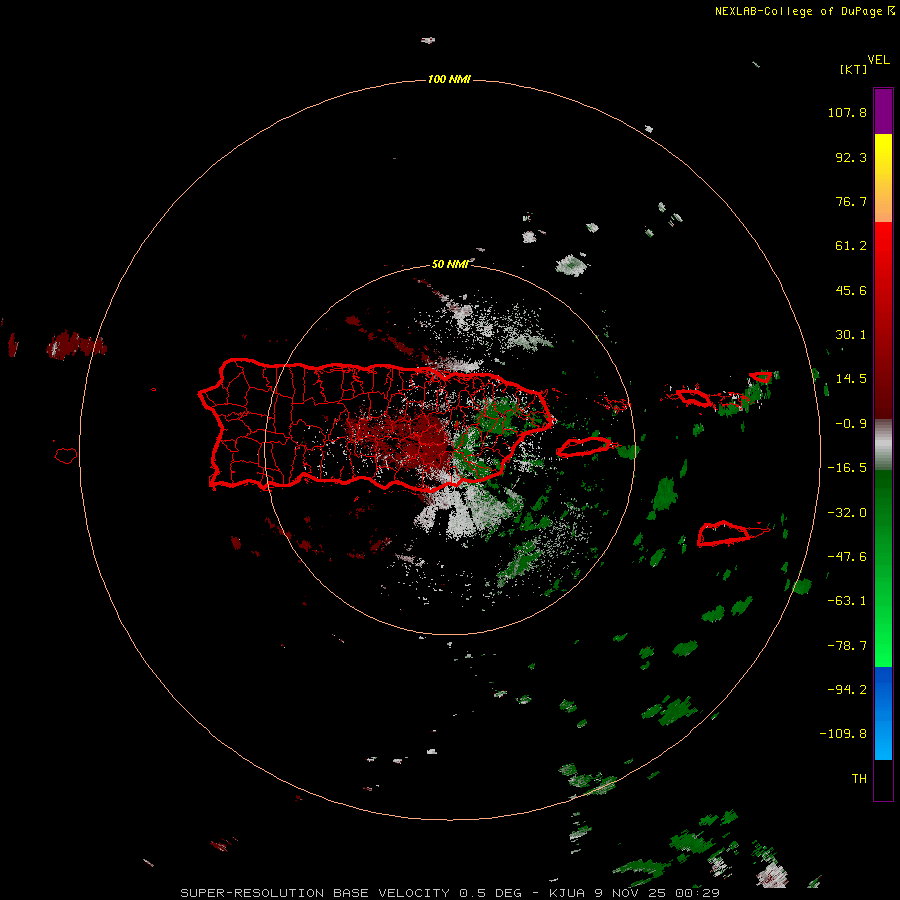Click the Super-Resolution Base Velocity caption
Image resolution: width=900 pixels, height=900 pixels.
(450, 893)
